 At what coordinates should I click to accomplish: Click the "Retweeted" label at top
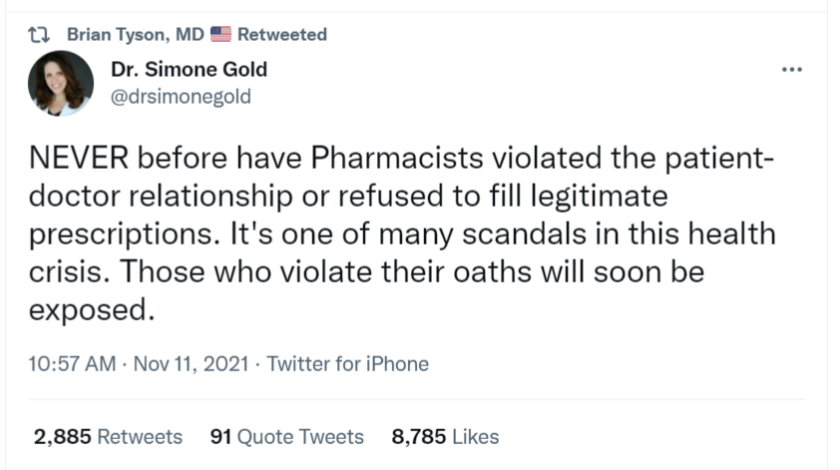[x=283, y=35]
